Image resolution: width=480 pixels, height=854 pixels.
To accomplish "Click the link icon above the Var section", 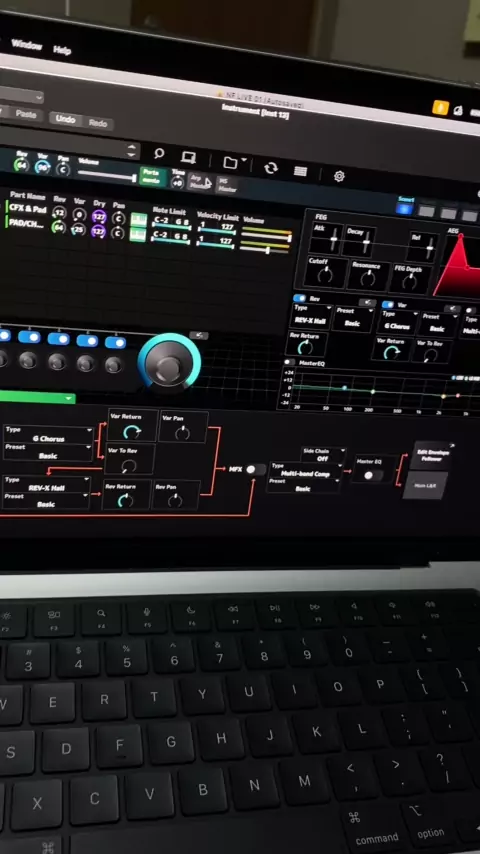I will click(452, 308).
